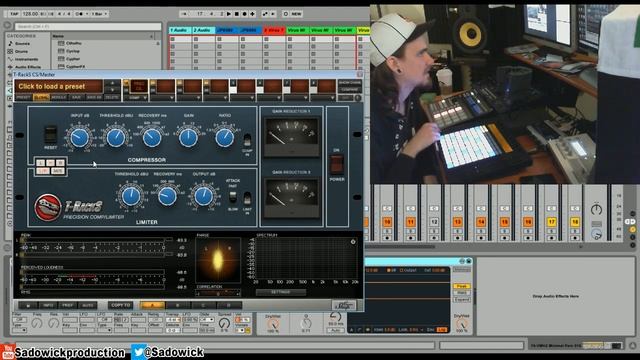Select snapshot D button

pos(229,305)
